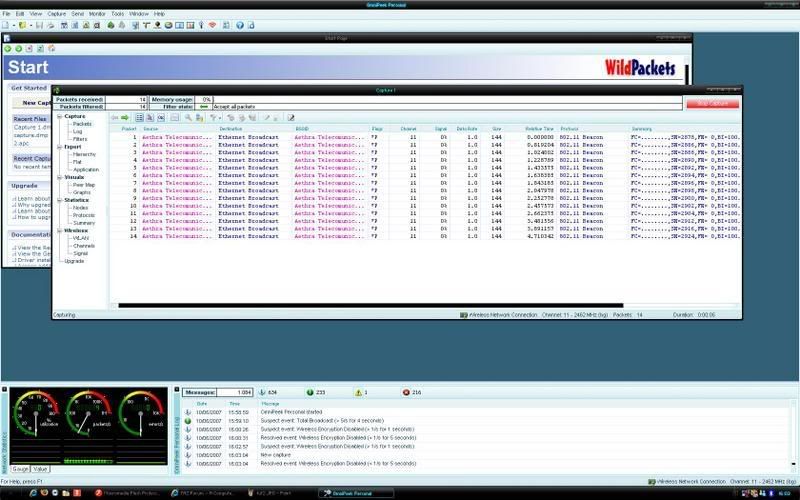The image size is (800, 500).
Task: Open the Capture menu
Action: [56, 14]
